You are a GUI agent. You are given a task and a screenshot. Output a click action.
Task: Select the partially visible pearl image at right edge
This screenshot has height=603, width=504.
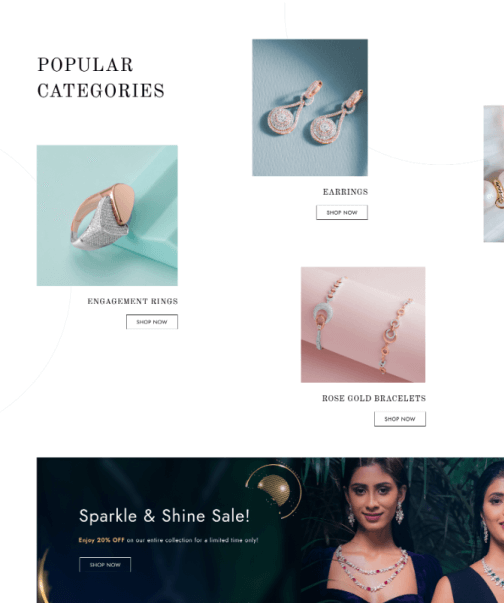coord(494,174)
